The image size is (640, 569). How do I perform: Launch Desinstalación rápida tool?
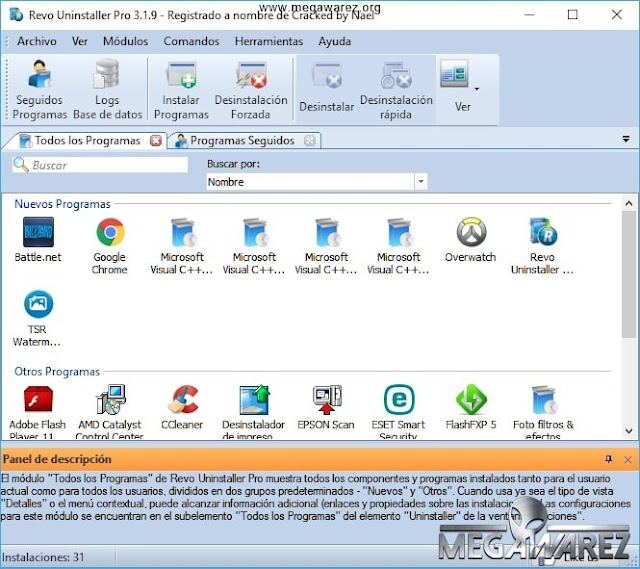coord(396,89)
